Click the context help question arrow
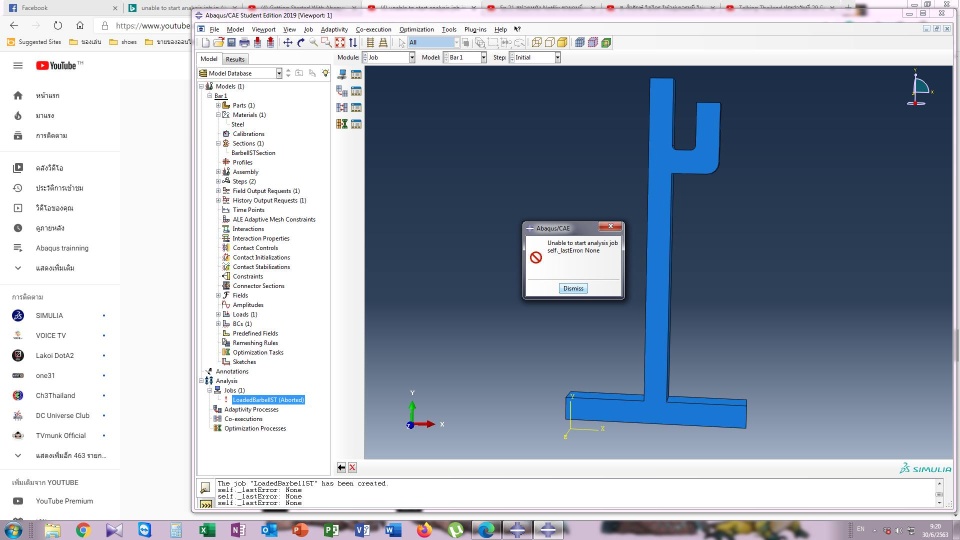The height and width of the screenshot is (540, 960). [517, 29]
